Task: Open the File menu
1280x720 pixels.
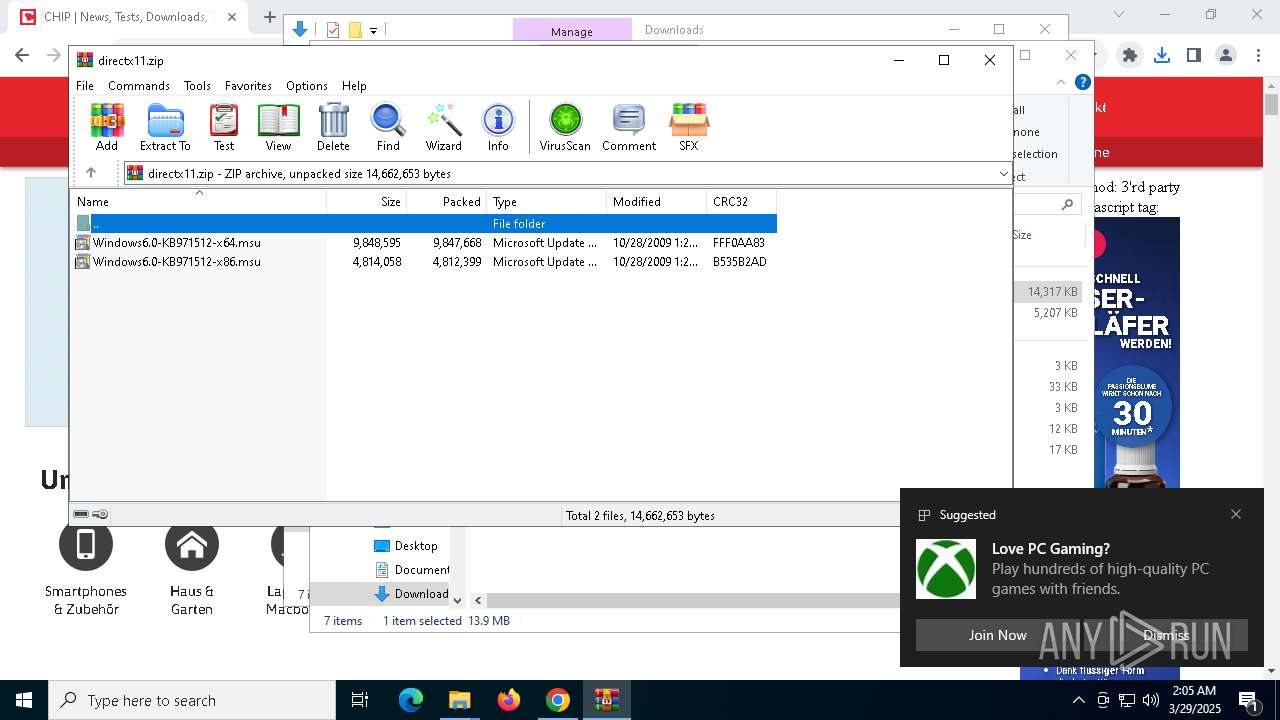Action: point(85,86)
